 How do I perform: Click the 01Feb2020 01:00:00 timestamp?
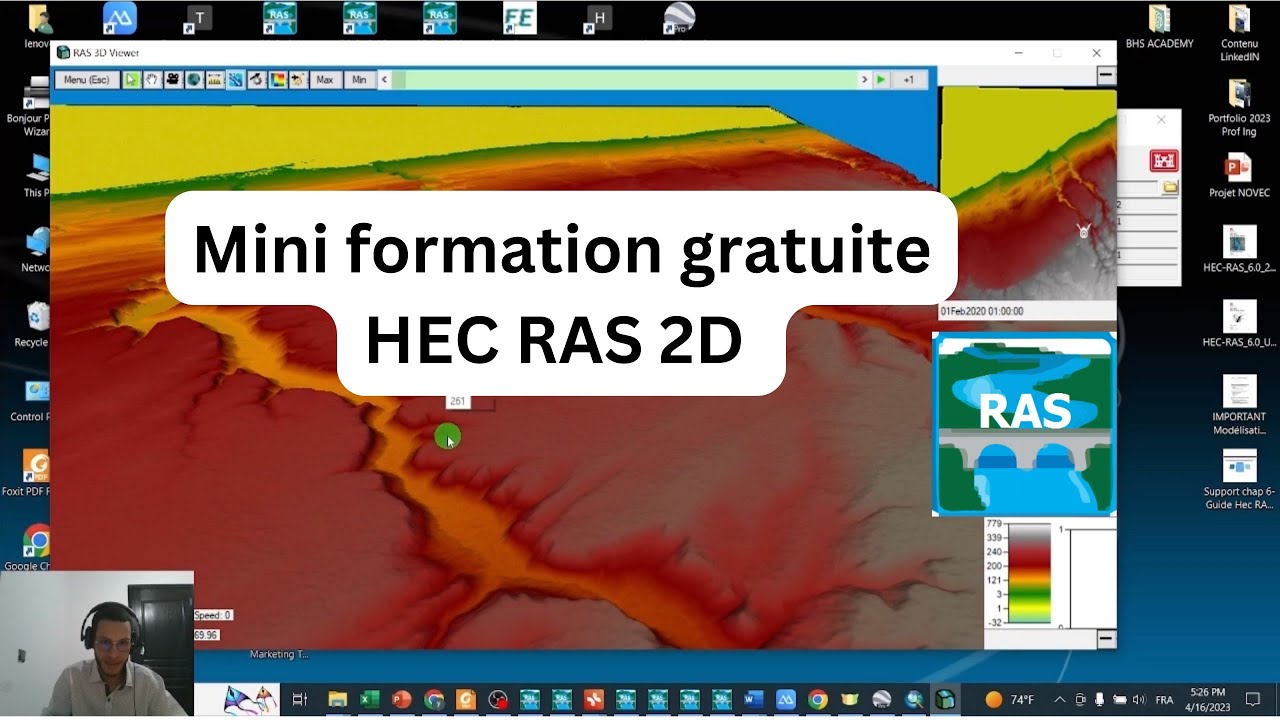coord(982,311)
